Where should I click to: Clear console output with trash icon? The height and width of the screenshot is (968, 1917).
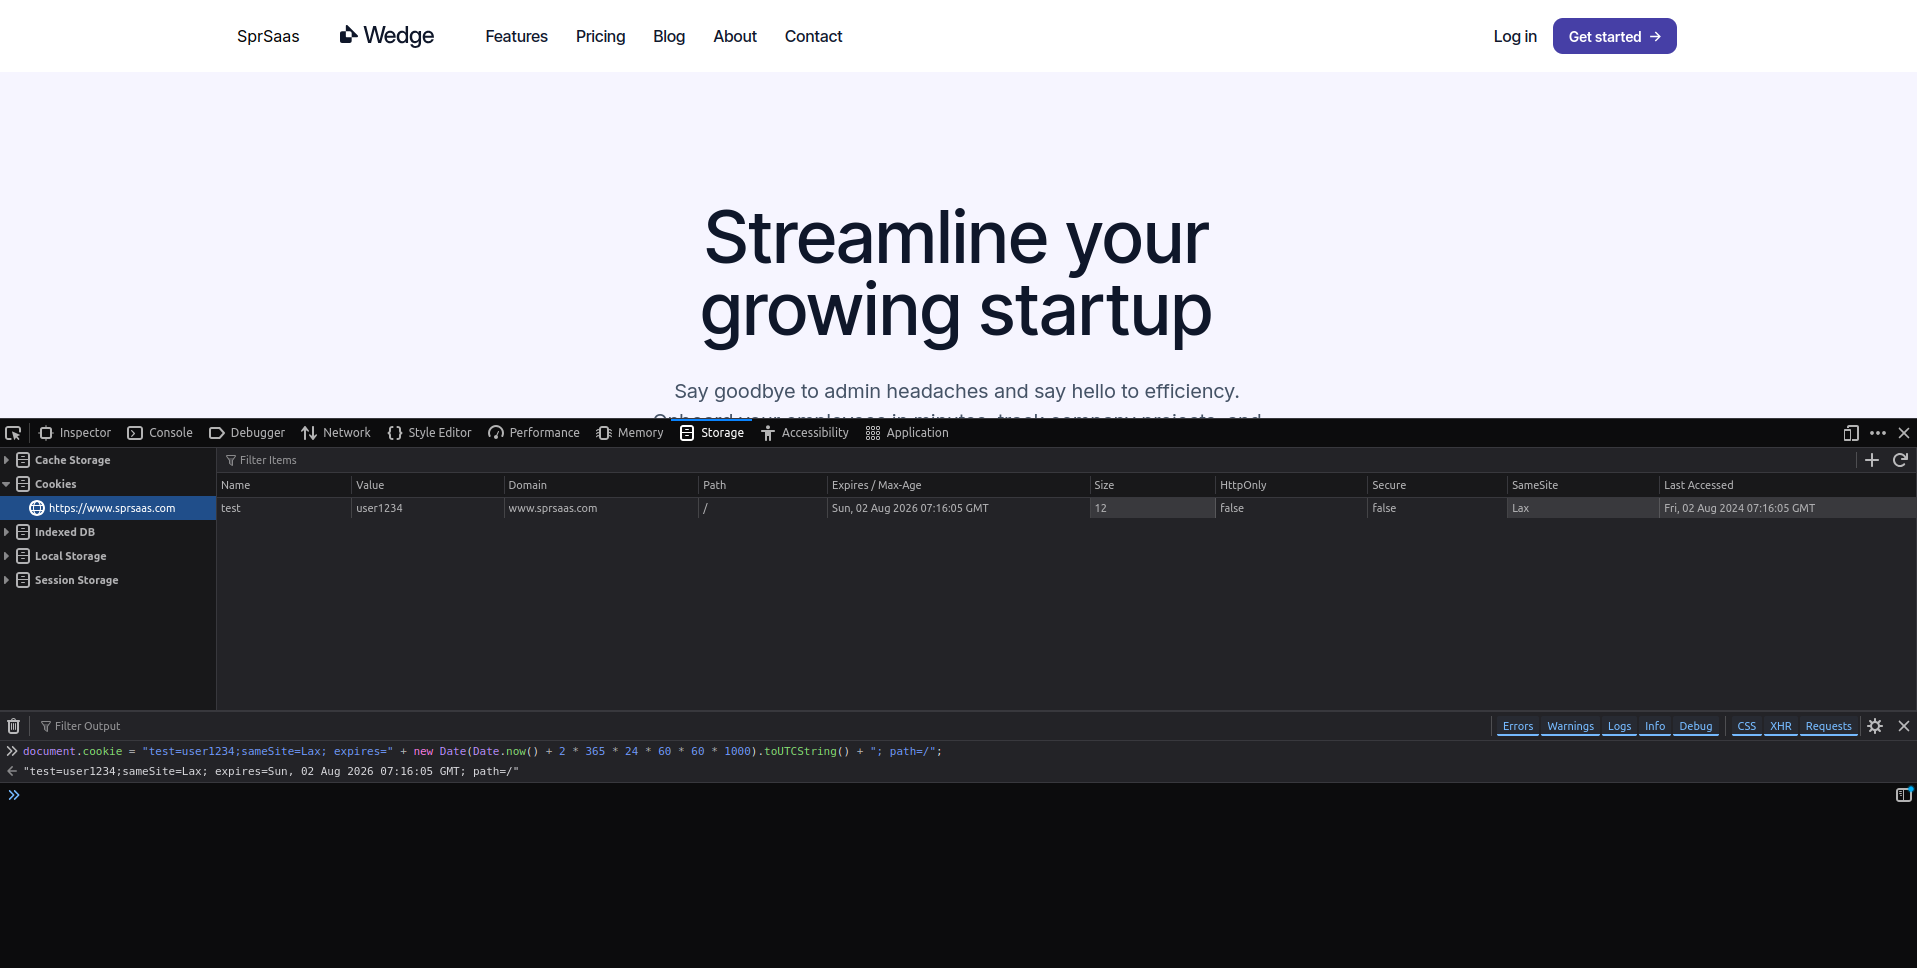[14, 726]
